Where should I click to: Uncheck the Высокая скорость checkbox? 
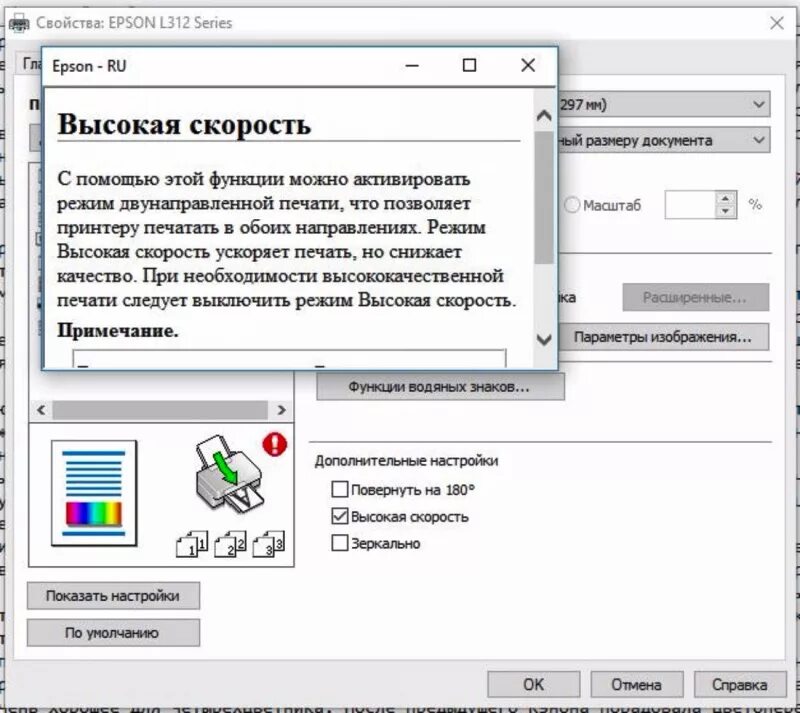pos(340,516)
